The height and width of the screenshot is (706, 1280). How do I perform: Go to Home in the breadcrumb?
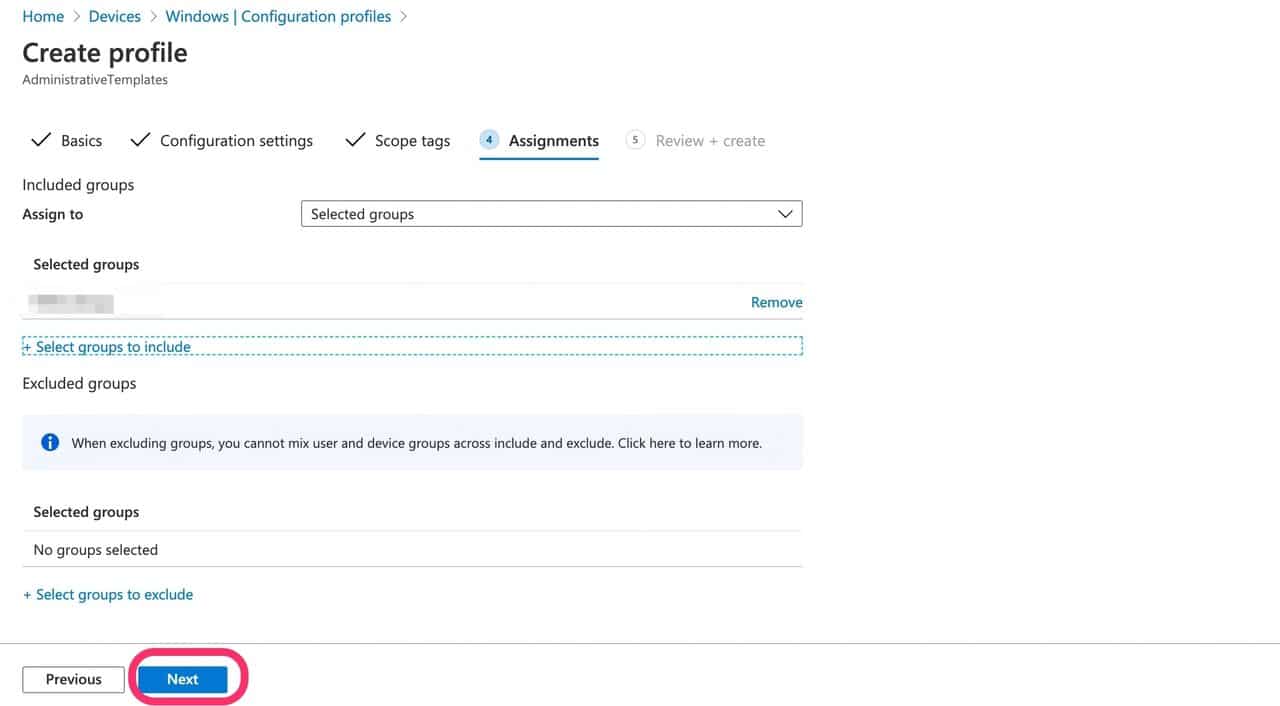43,17
